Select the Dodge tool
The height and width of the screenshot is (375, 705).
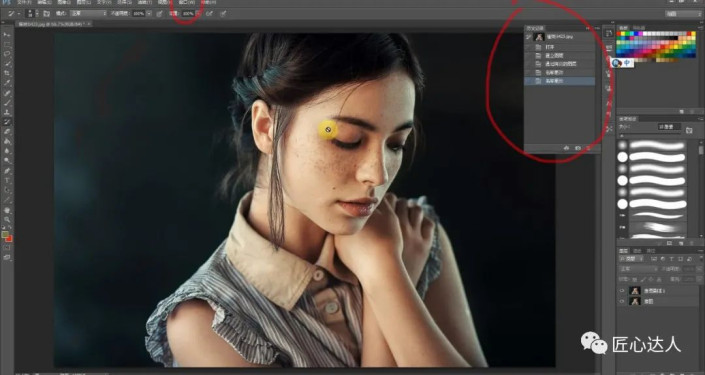(7, 161)
